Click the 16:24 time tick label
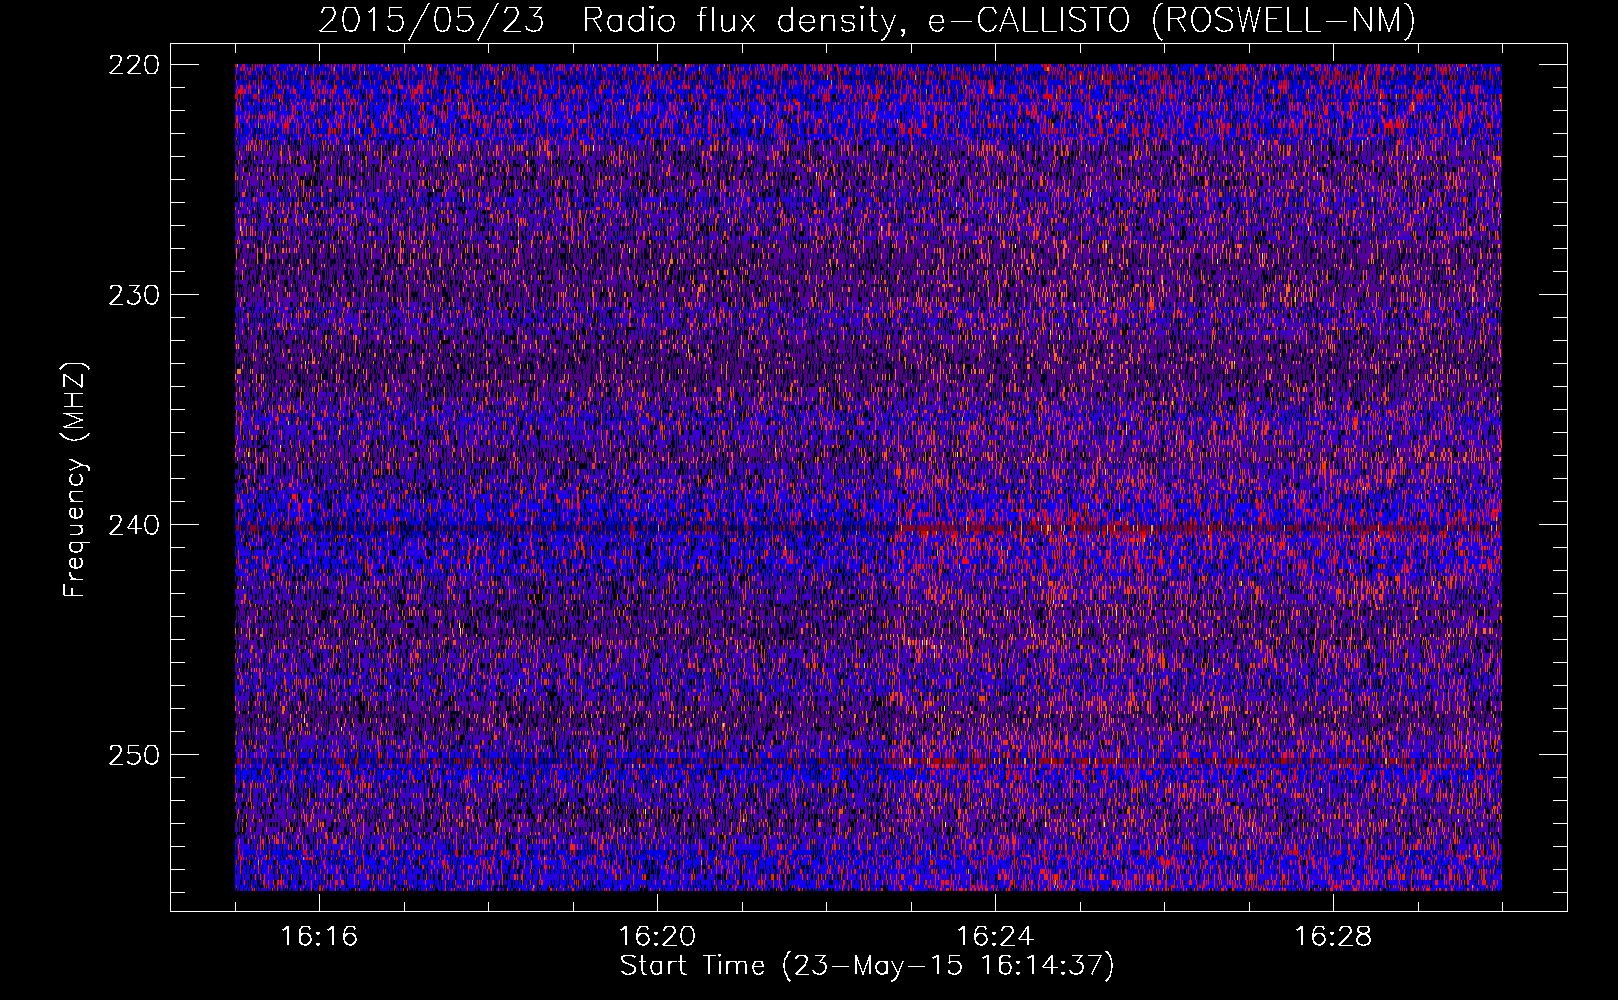Viewport: 1618px width, 1000px height. tap(995, 936)
